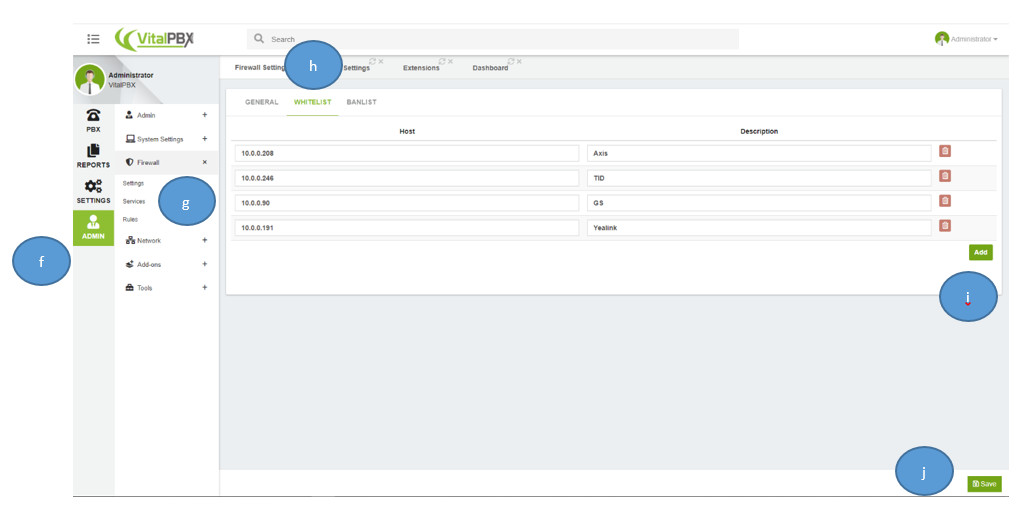The height and width of the screenshot is (517, 1022).
Task: Switch to the Banlist tab
Action: tap(362, 102)
